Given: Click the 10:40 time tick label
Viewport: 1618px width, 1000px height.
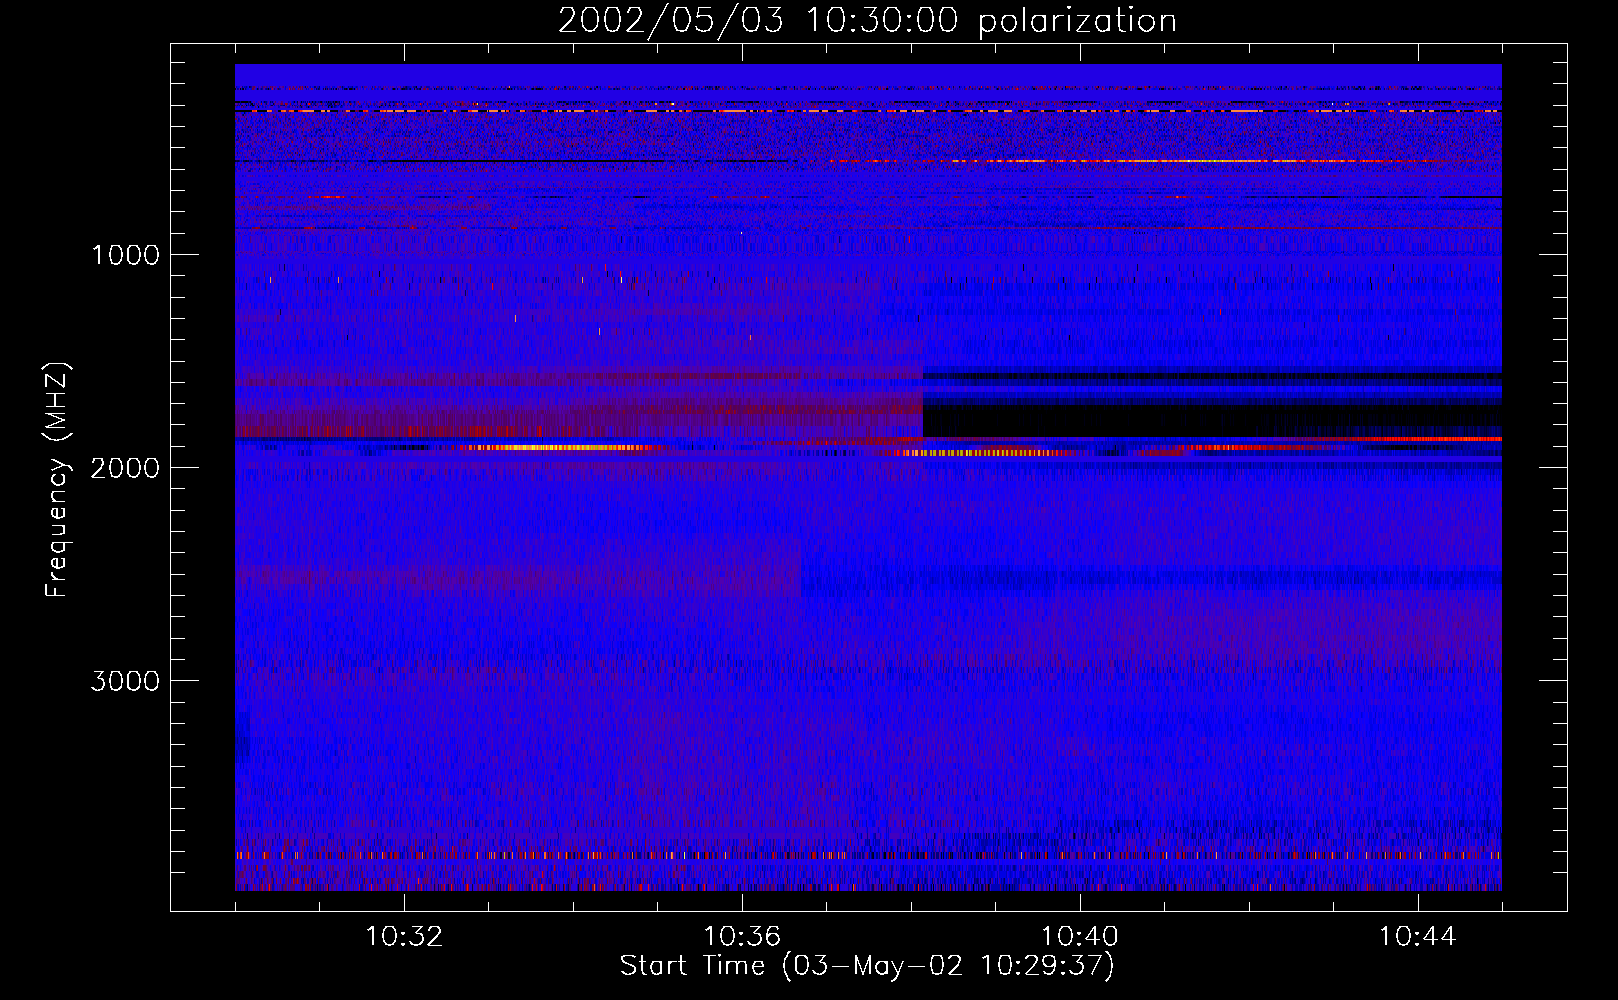Looking at the screenshot, I should pyautogui.click(x=1080, y=937).
